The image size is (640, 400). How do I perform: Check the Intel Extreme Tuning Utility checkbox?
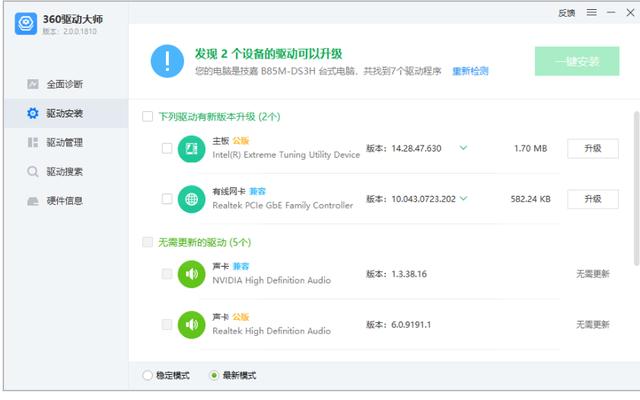[x=167, y=148]
